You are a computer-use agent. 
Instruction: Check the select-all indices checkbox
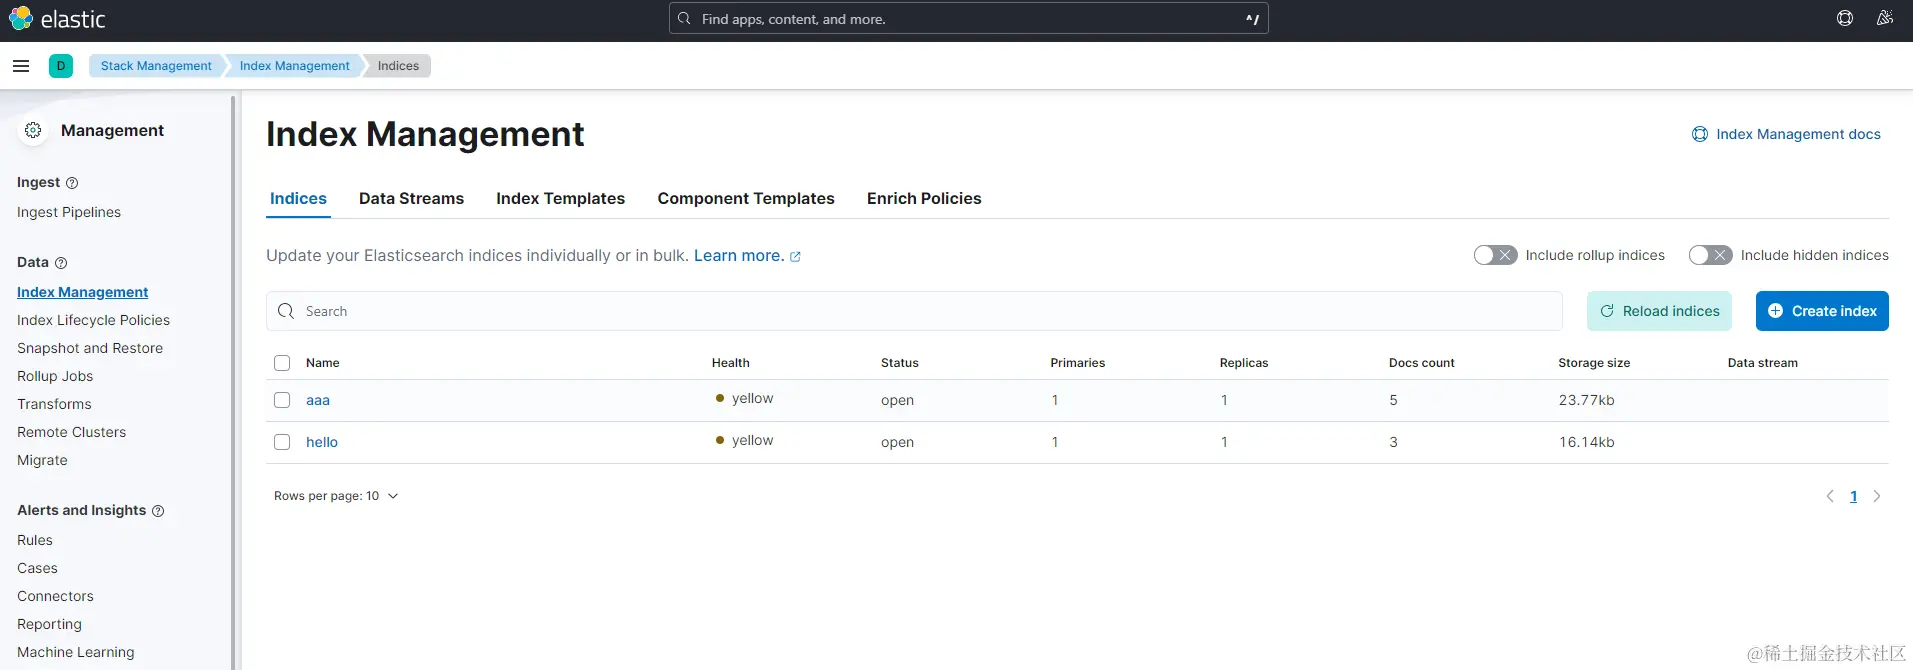282,363
